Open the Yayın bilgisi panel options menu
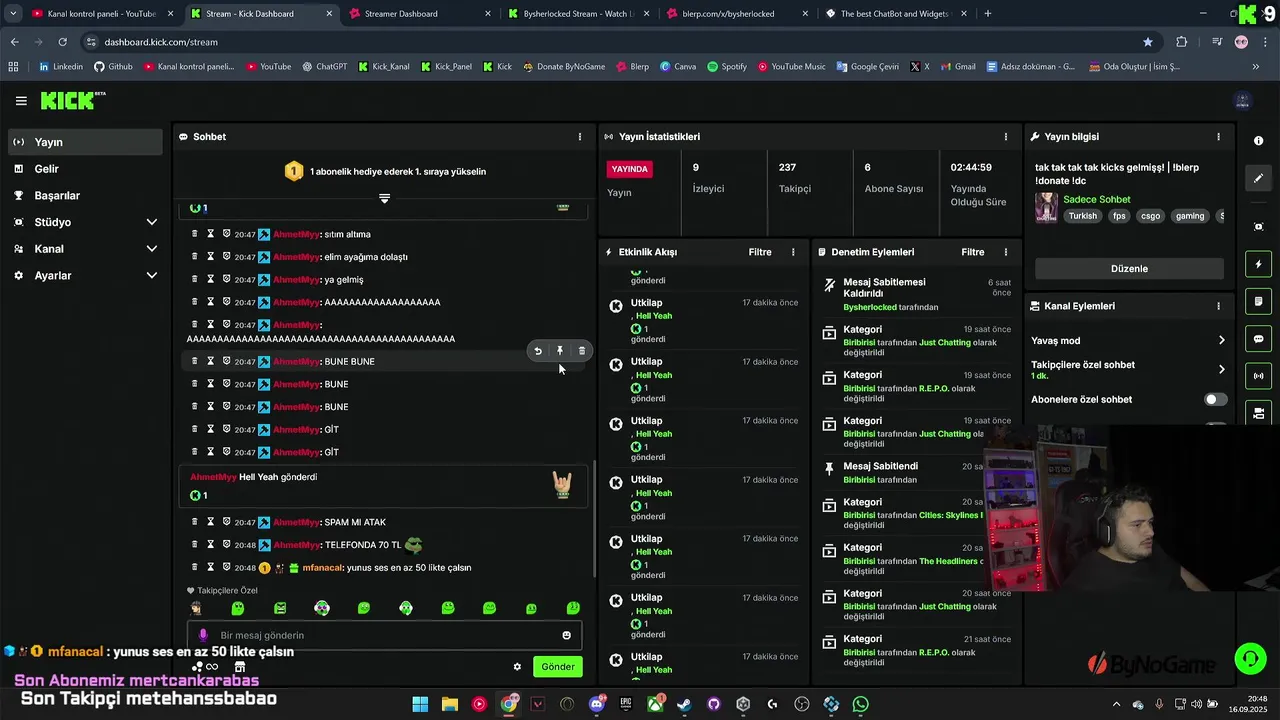This screenshot has height=720, width=1280. 1218,137
